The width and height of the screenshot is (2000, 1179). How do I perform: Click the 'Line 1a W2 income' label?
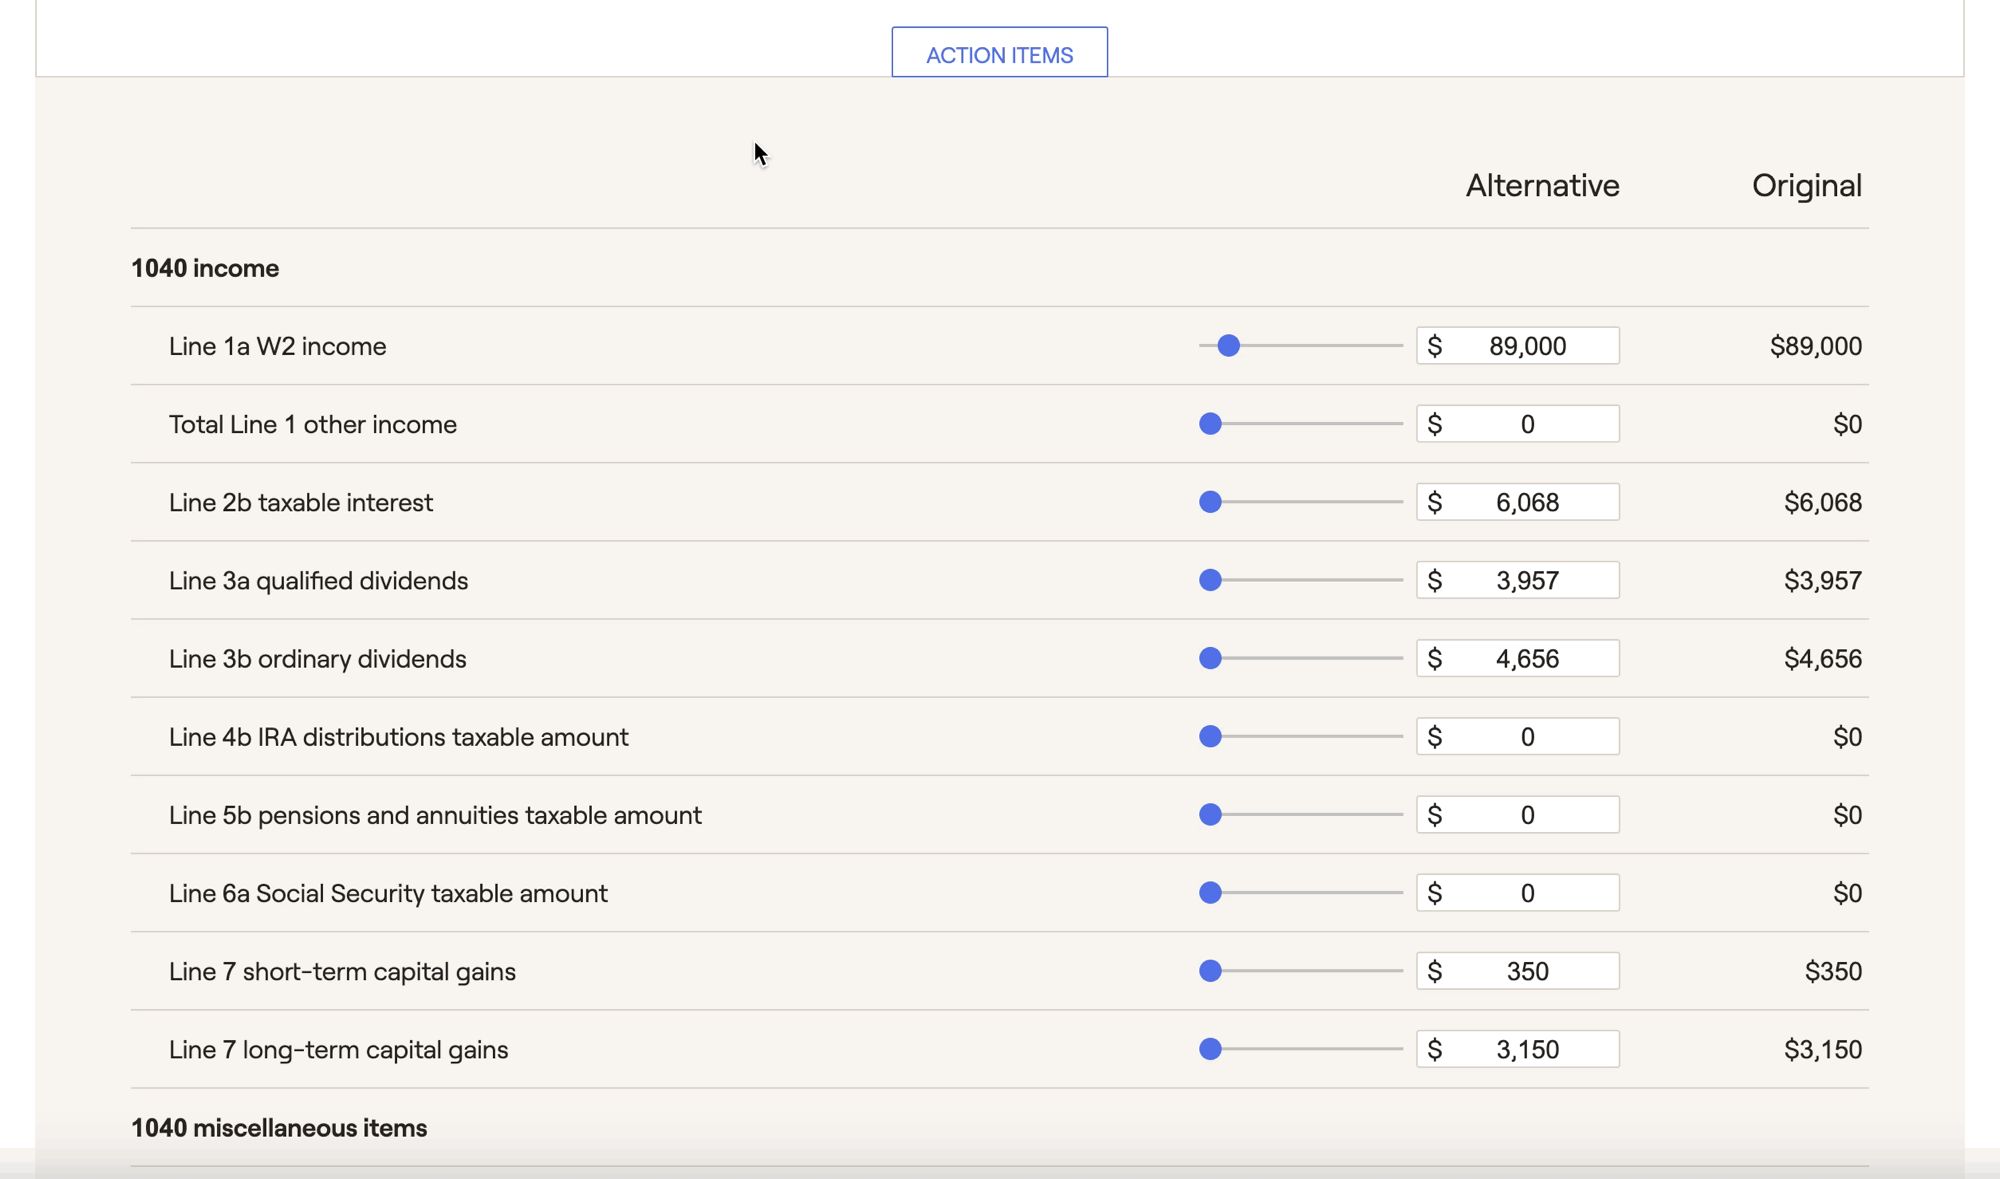coord(277,346)
